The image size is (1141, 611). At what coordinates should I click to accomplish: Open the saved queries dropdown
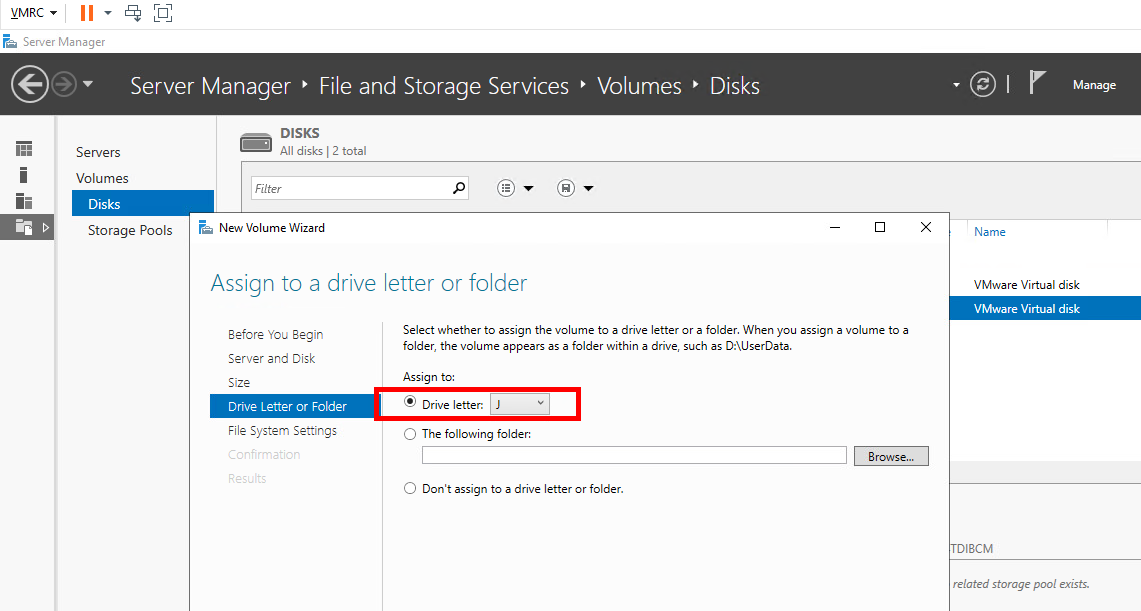[575, 188]
